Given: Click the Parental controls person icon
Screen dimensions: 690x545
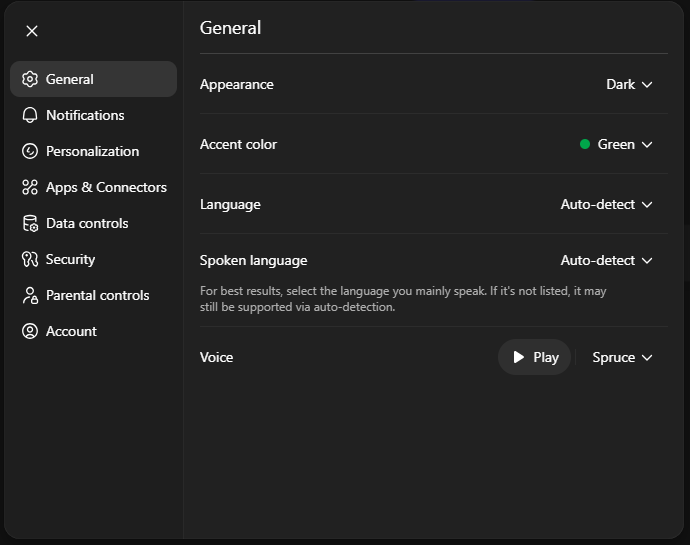Looking at the screenshot, I should tap(30, 295).
